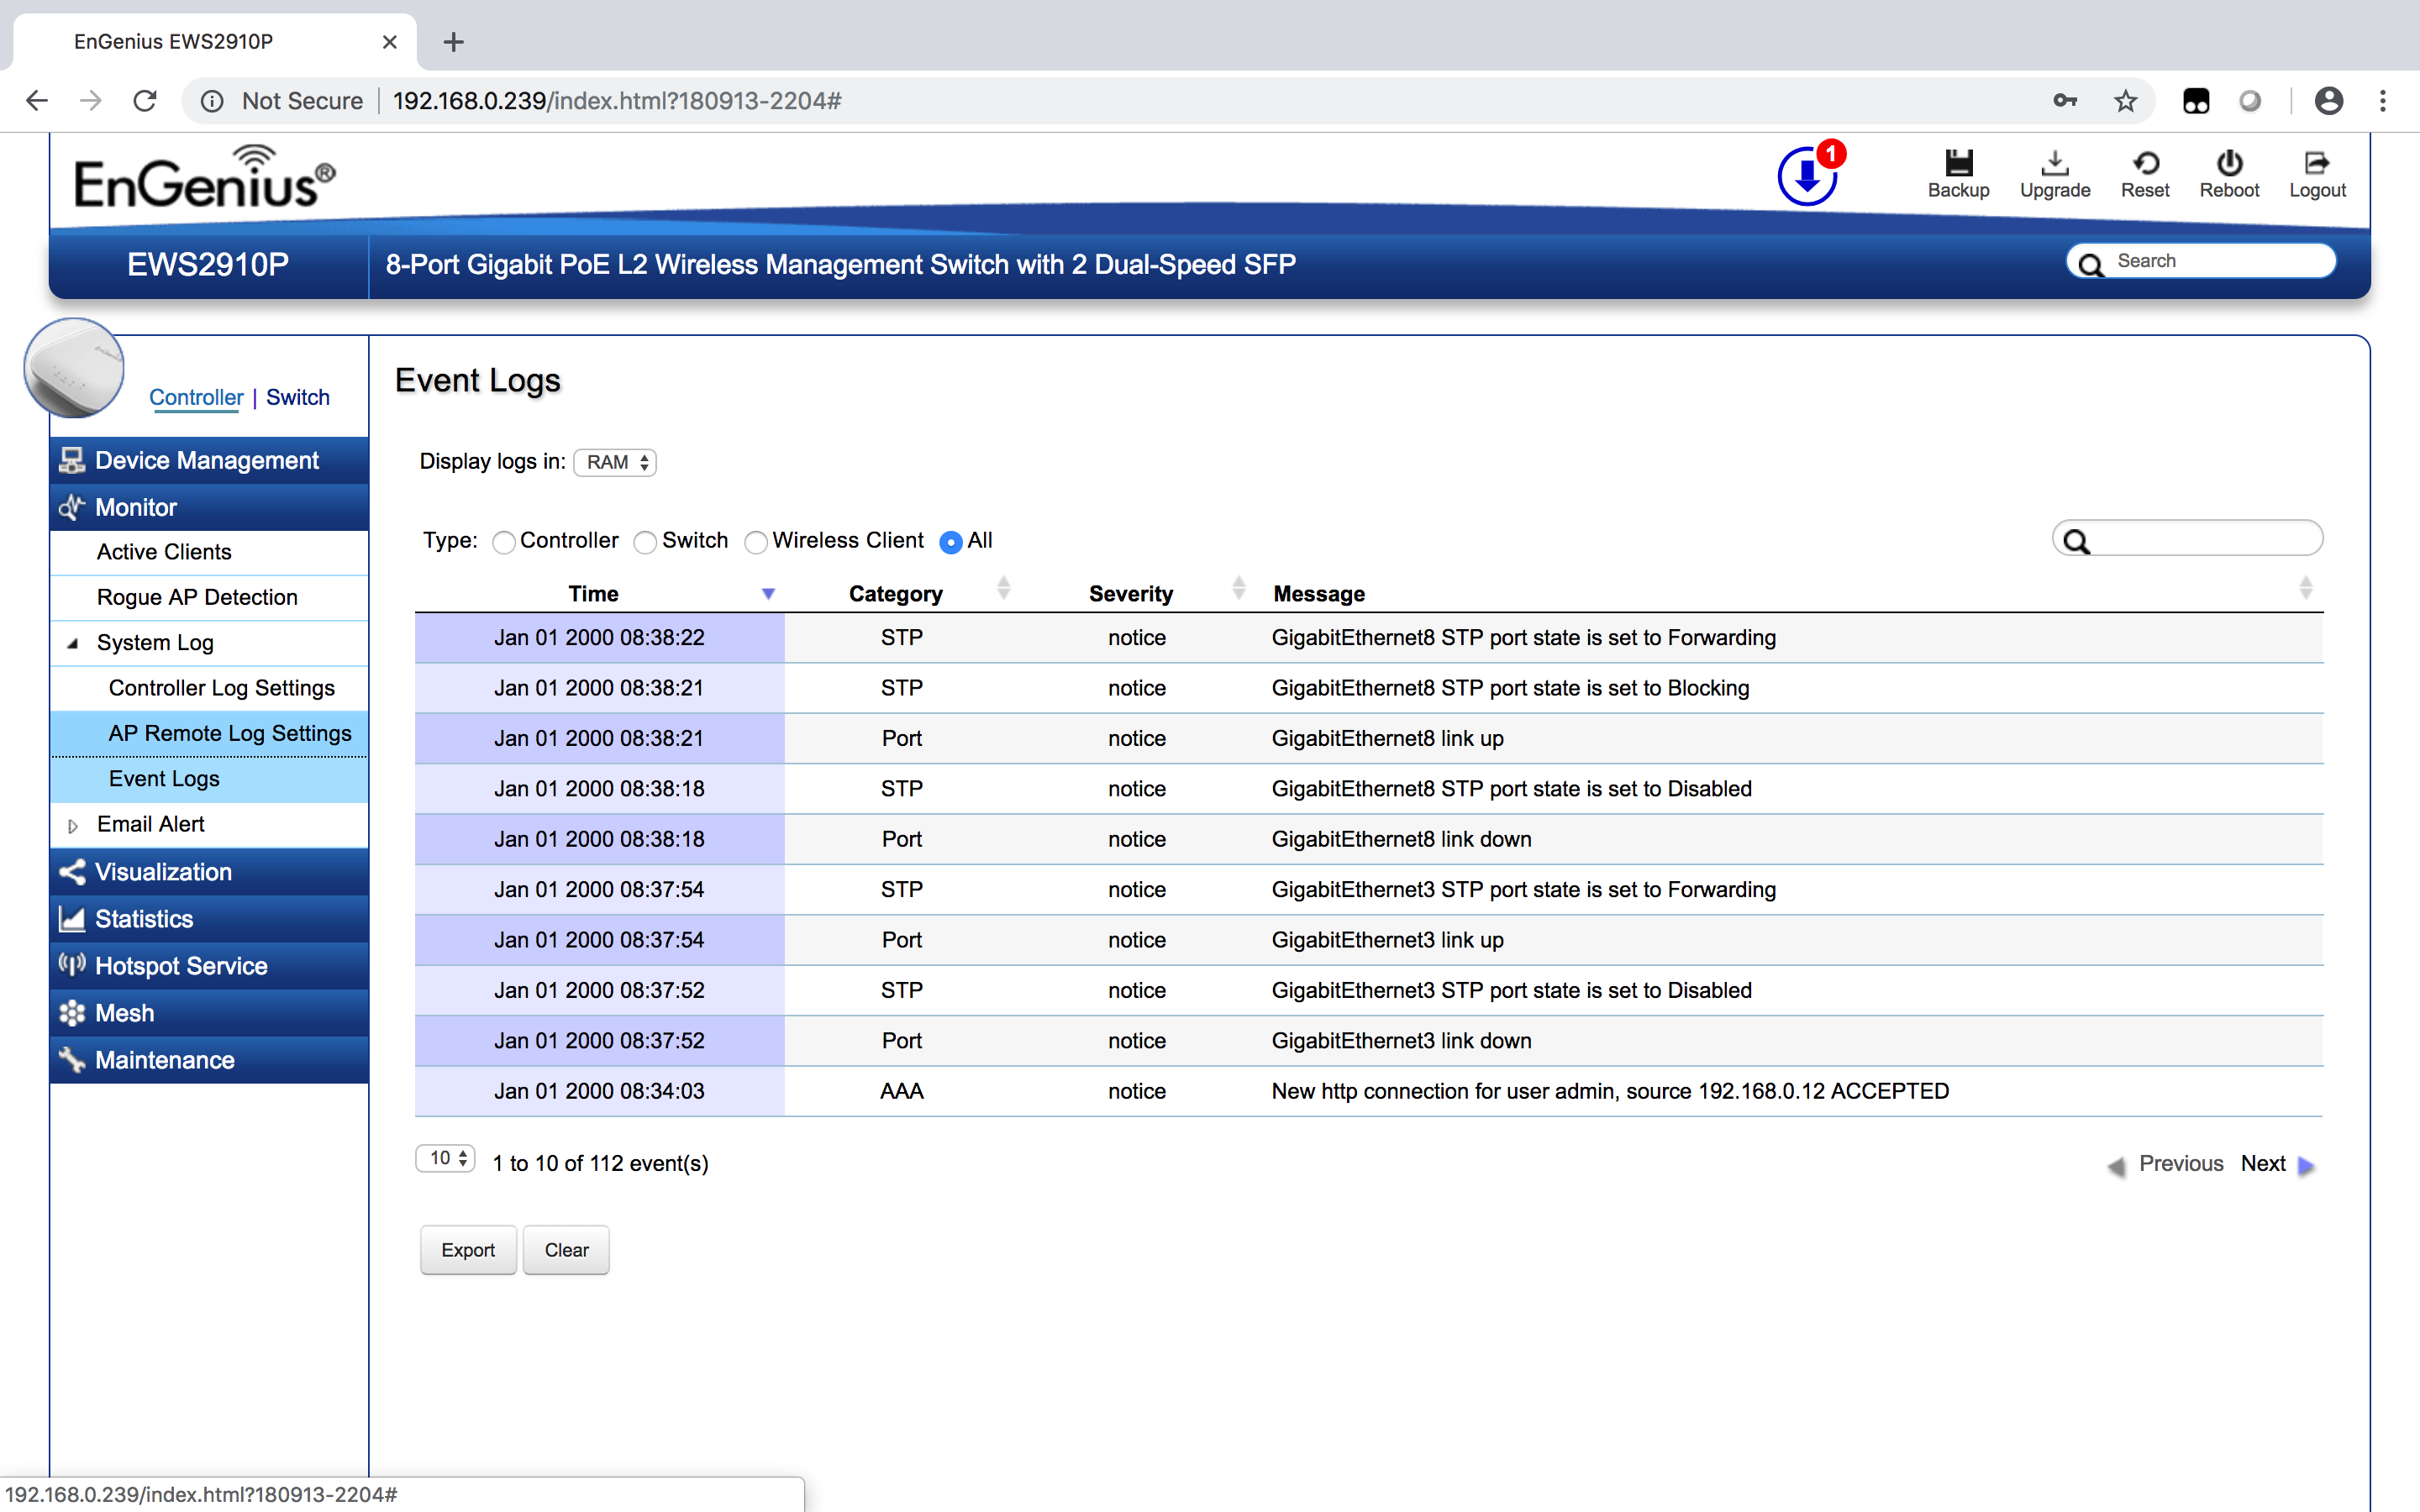The width and height of the screenshot is (2420, 1512).
Task: Switch to the Controller view link
Action: tap(196, 397)
